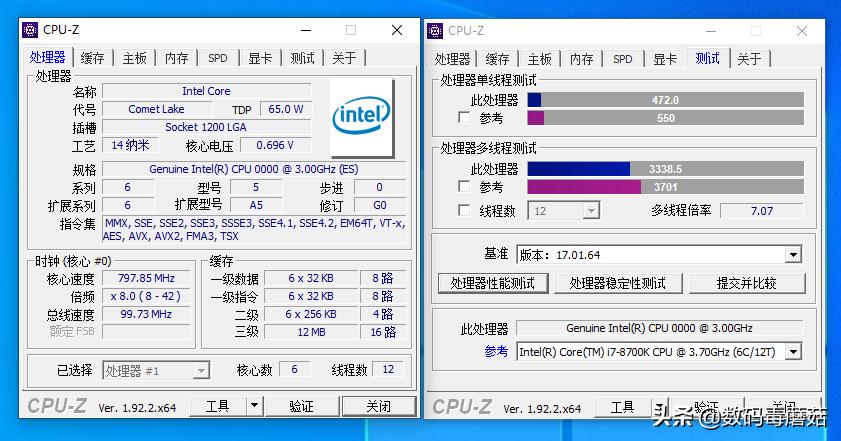Open the 线程数 dropdown showing 12

coord(564,211)
